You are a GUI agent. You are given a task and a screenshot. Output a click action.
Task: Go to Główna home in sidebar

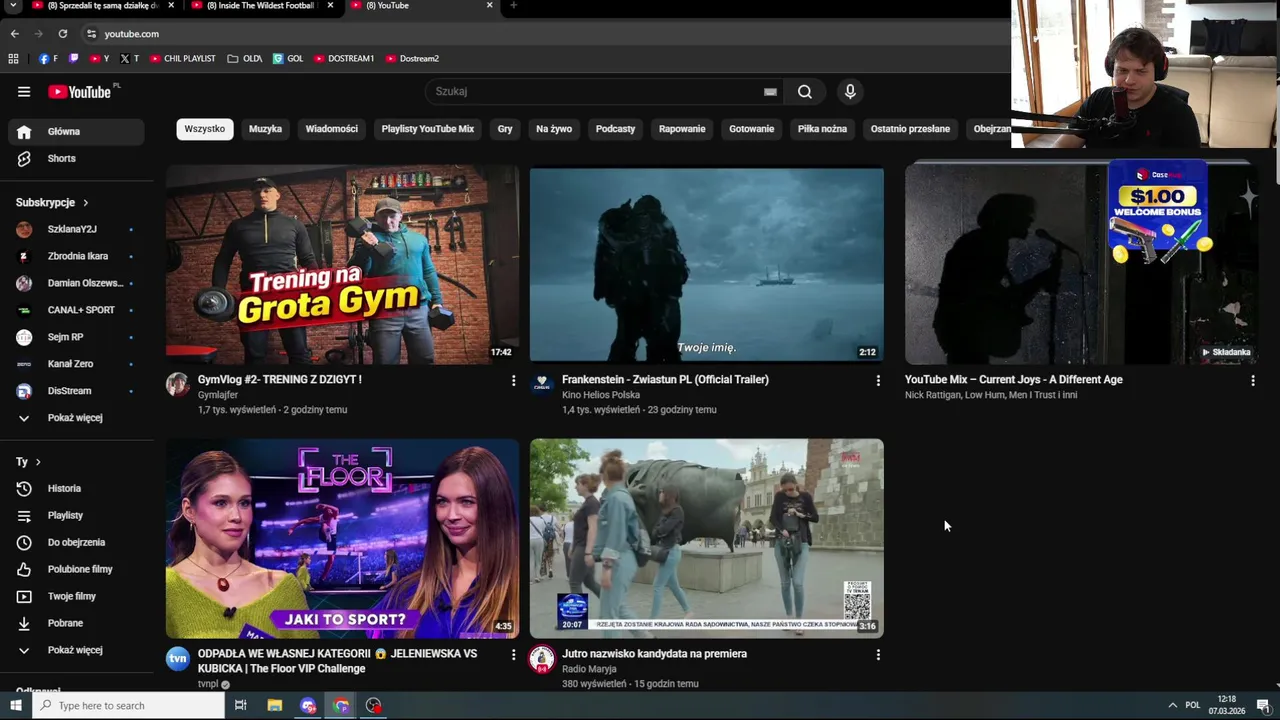(x=76, y=131)
